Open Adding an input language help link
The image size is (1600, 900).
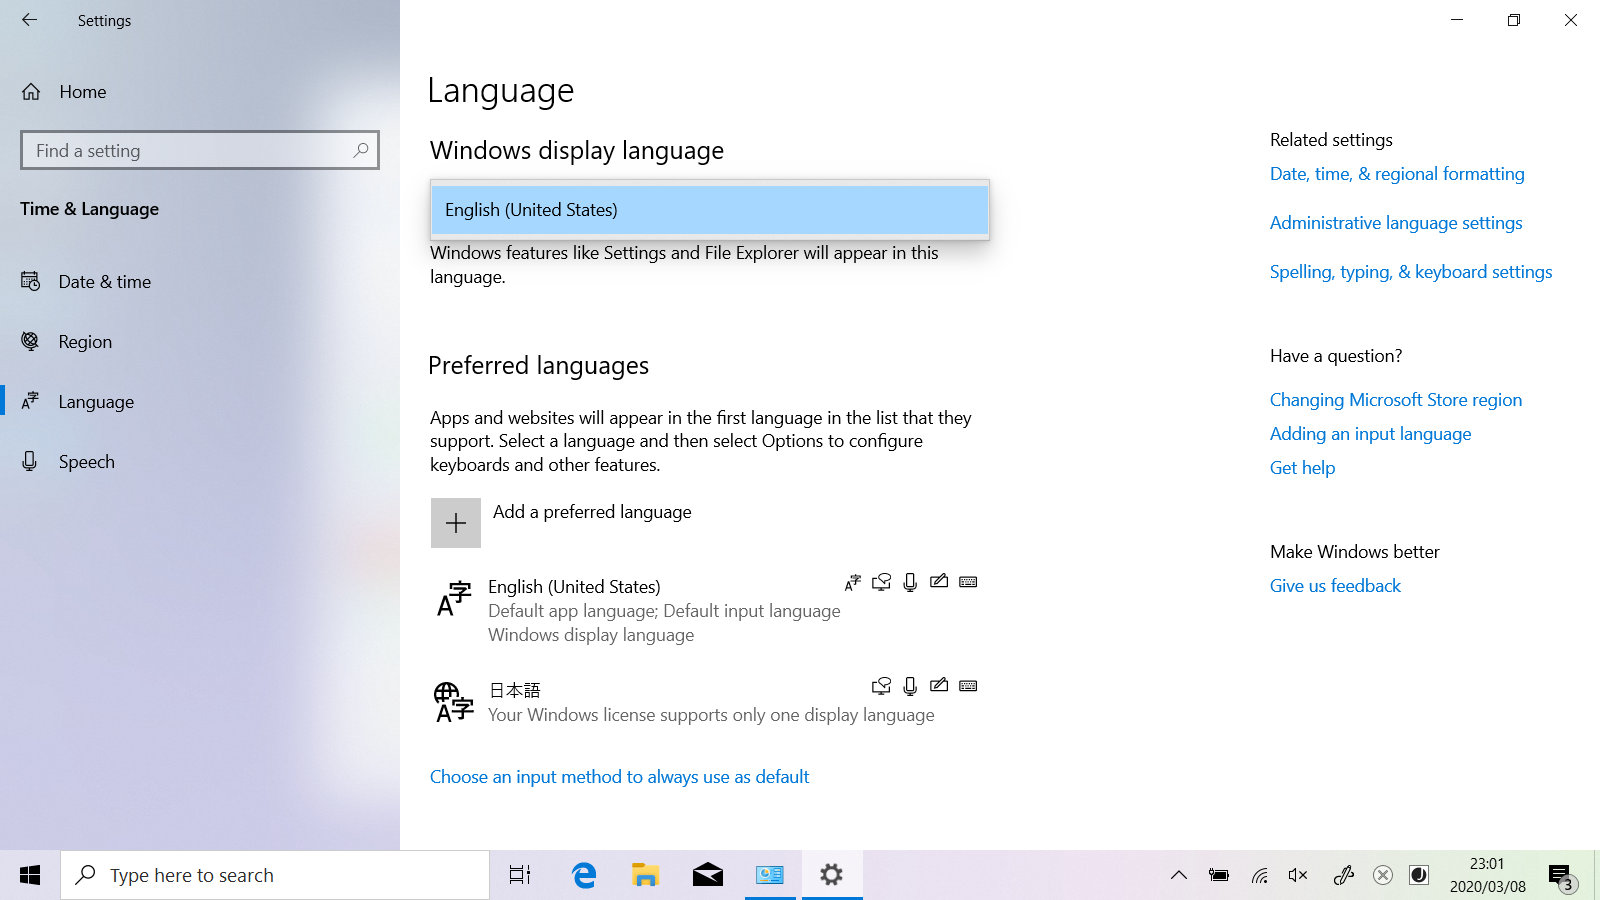pyautogui.click(x=1371, y=434)
